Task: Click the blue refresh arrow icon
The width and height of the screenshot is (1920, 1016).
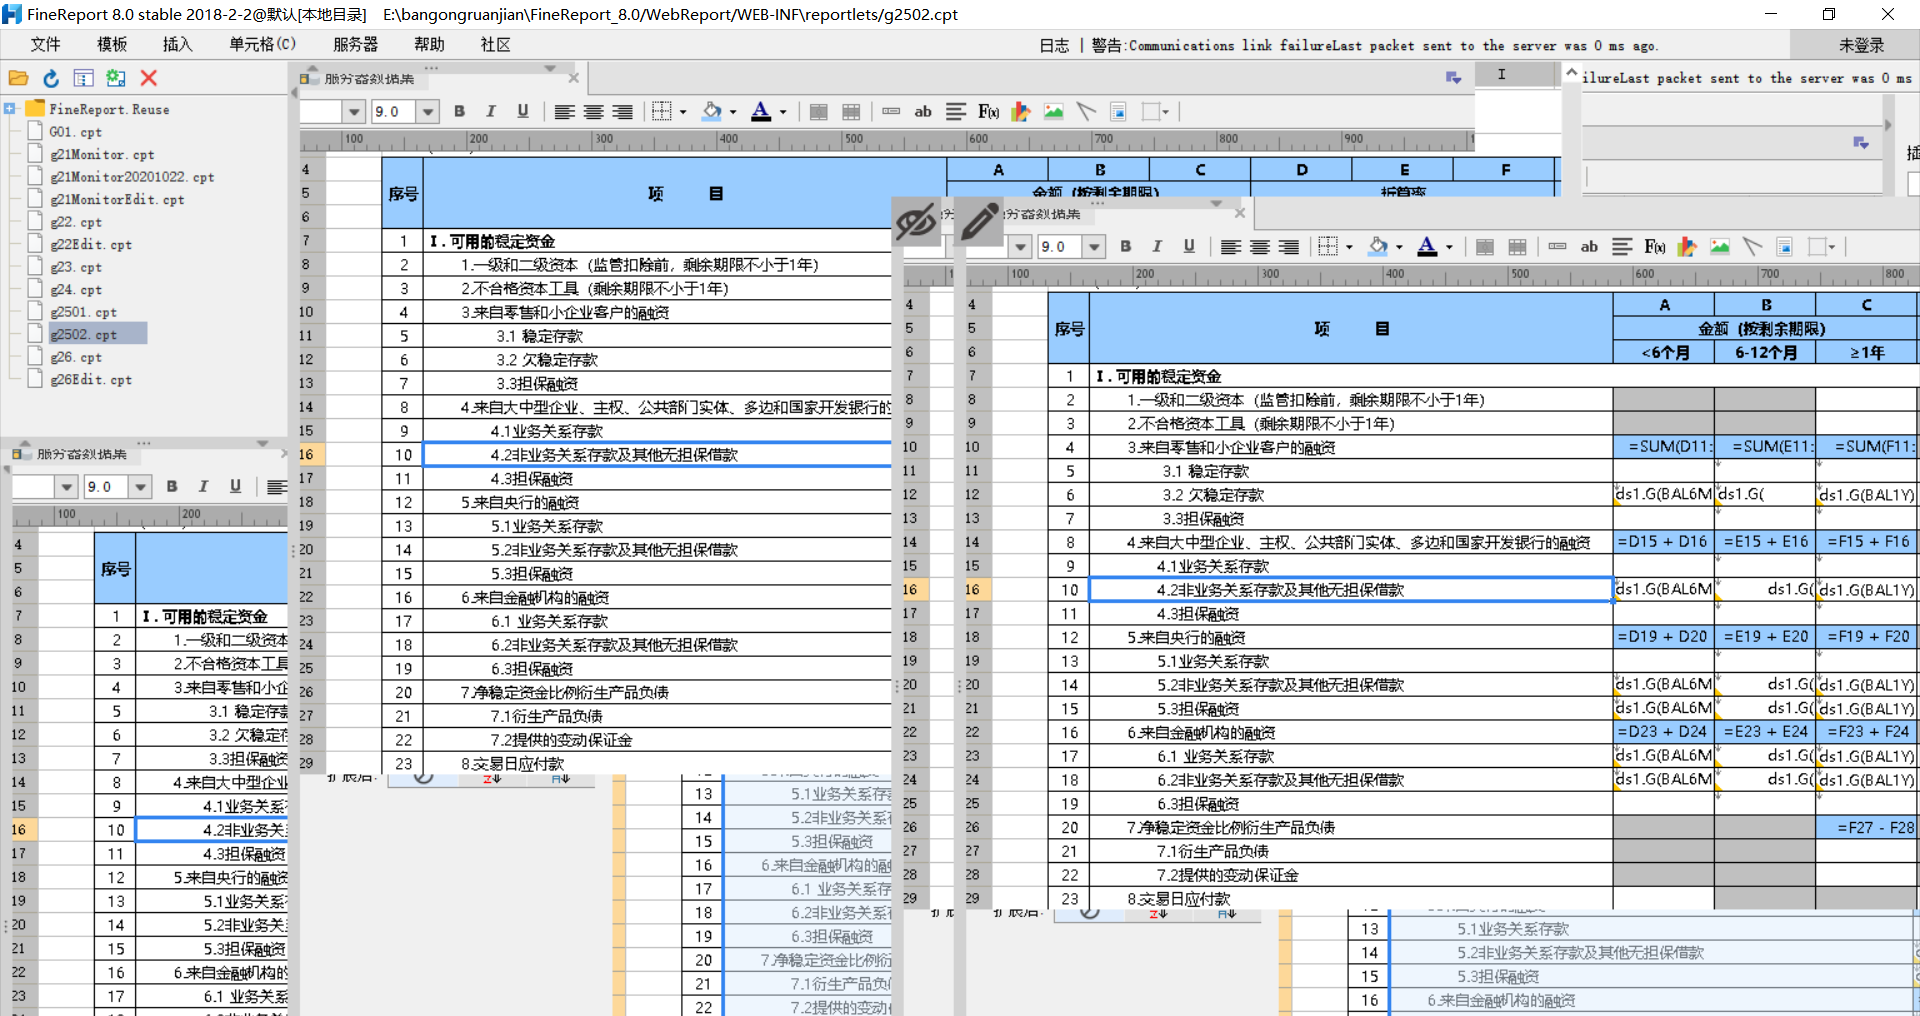Action: coord(51,78)
